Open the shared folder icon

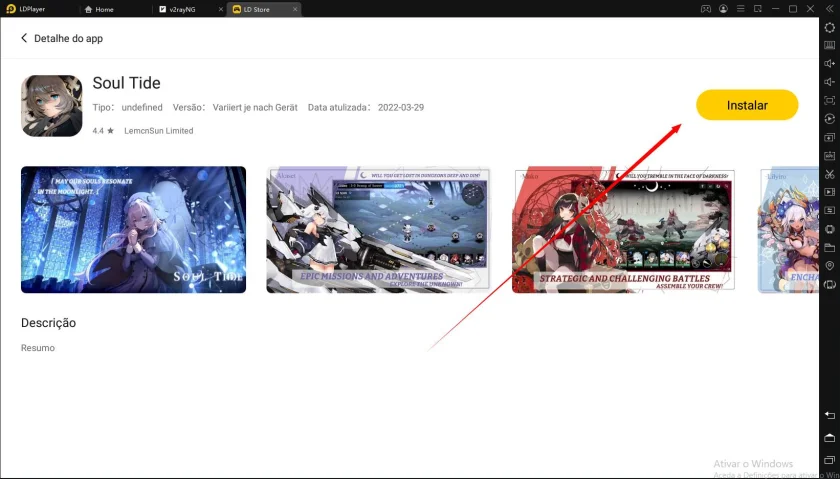click(x=829, y=247)
